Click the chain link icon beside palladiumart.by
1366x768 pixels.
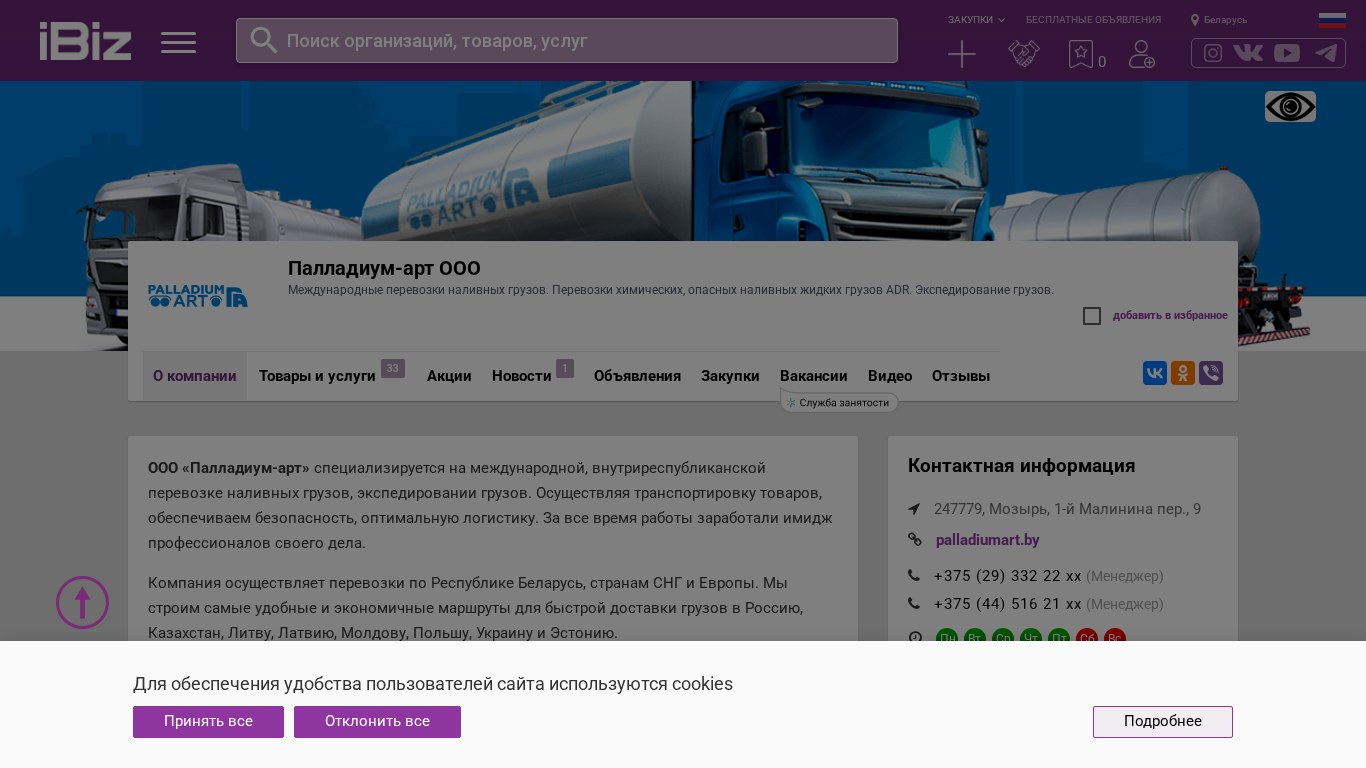click(x=914, y=540)
